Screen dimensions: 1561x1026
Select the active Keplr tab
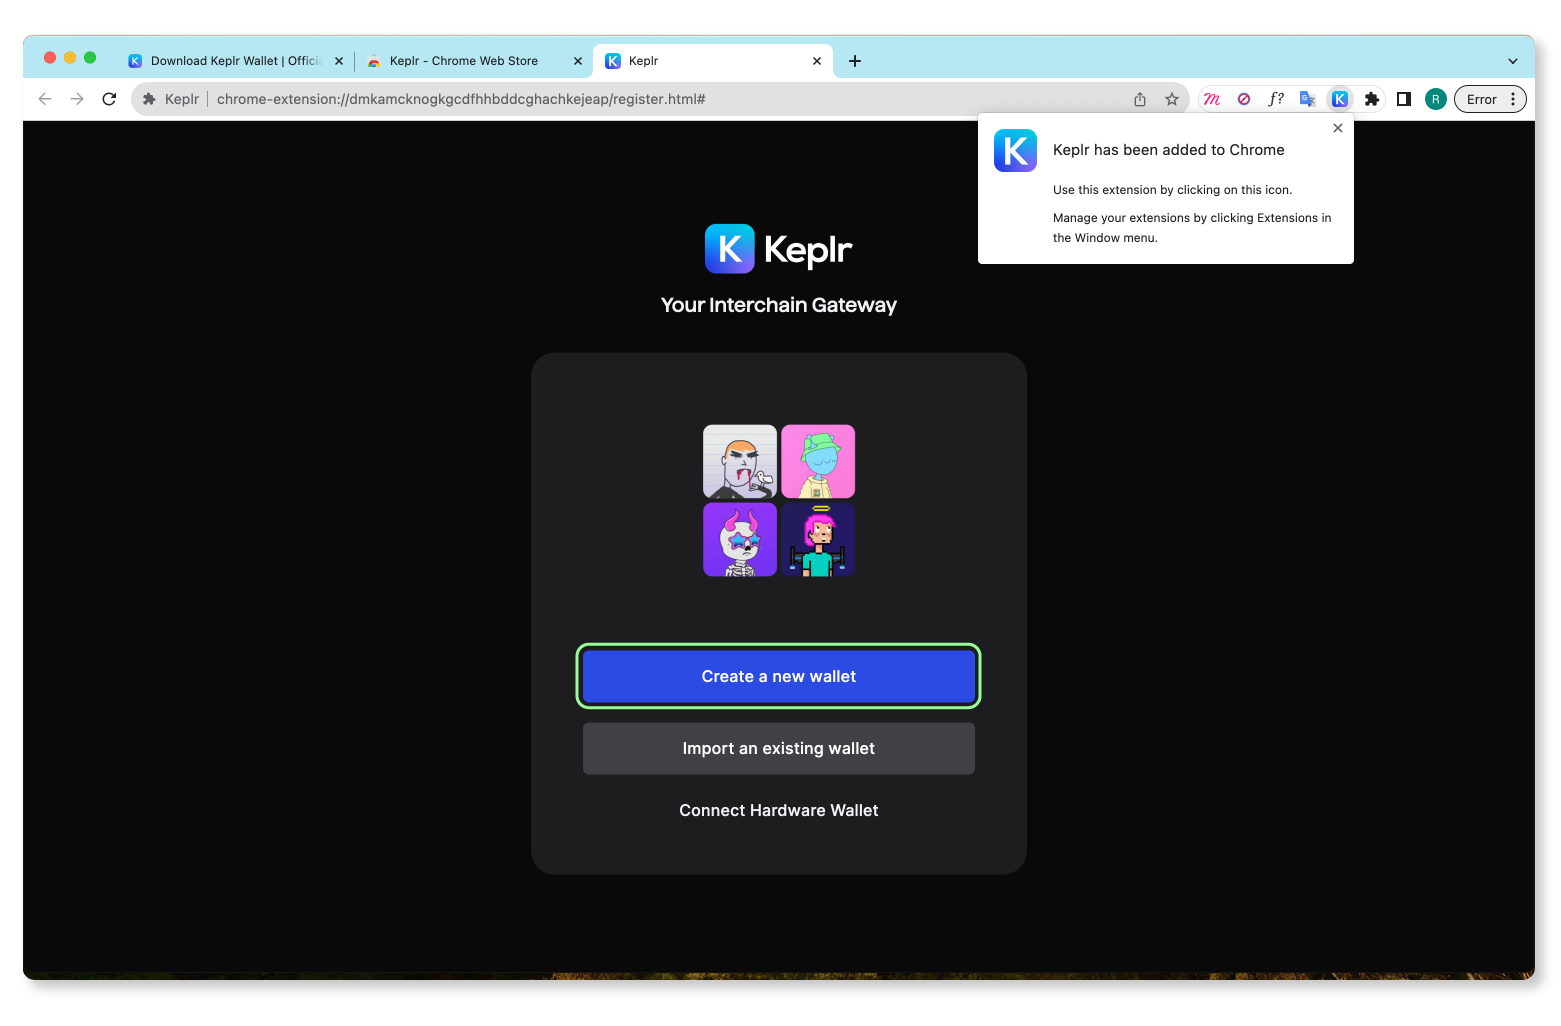712,61
